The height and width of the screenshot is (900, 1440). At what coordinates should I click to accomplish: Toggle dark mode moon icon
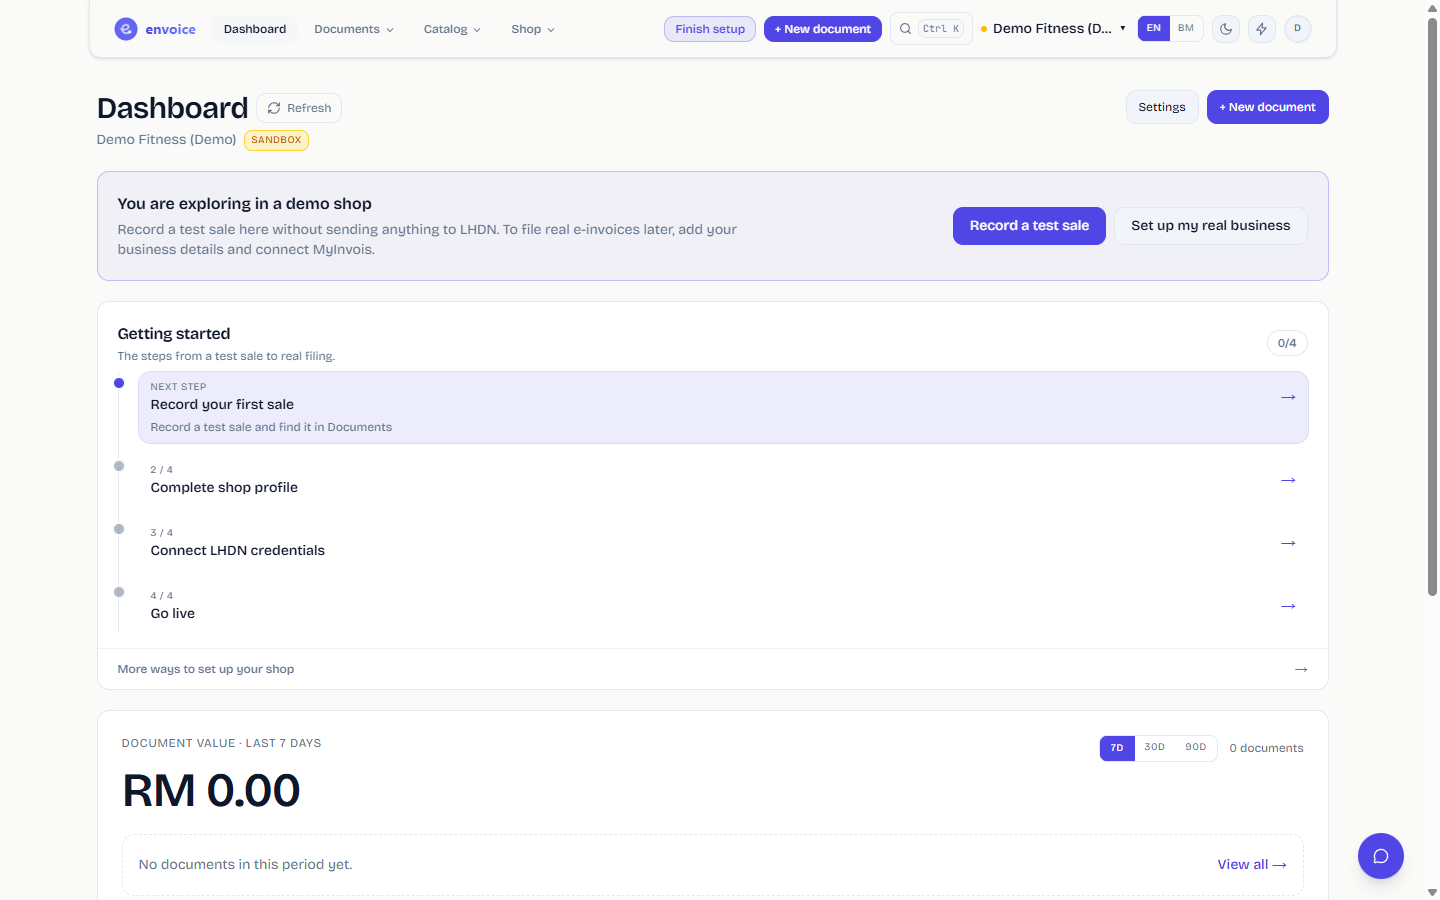pos(1226,29)
